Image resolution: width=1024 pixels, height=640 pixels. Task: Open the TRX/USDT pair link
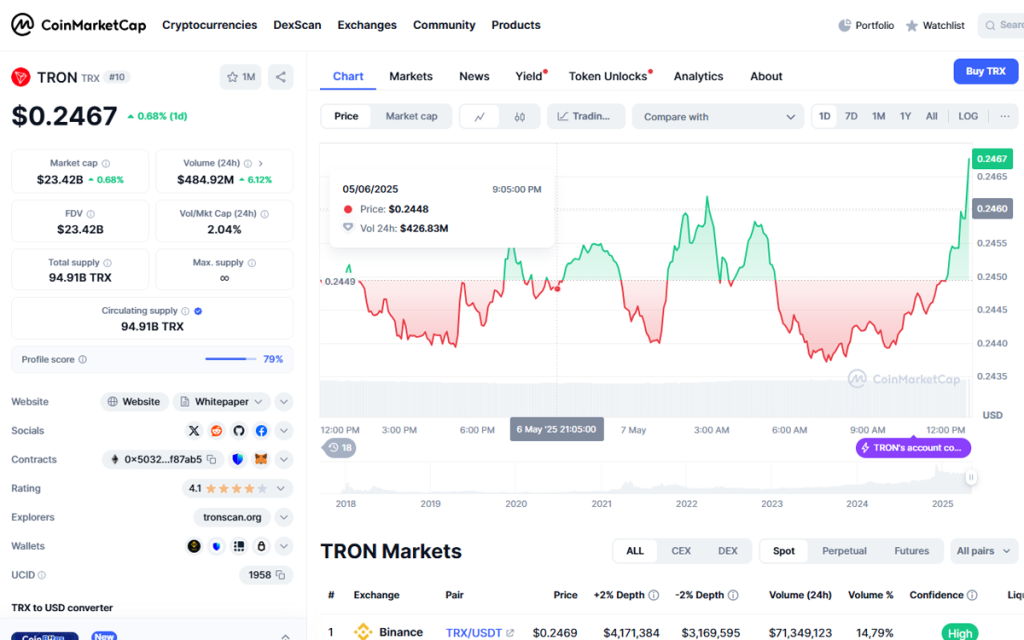pyautogui.click(x=479, y=633)
